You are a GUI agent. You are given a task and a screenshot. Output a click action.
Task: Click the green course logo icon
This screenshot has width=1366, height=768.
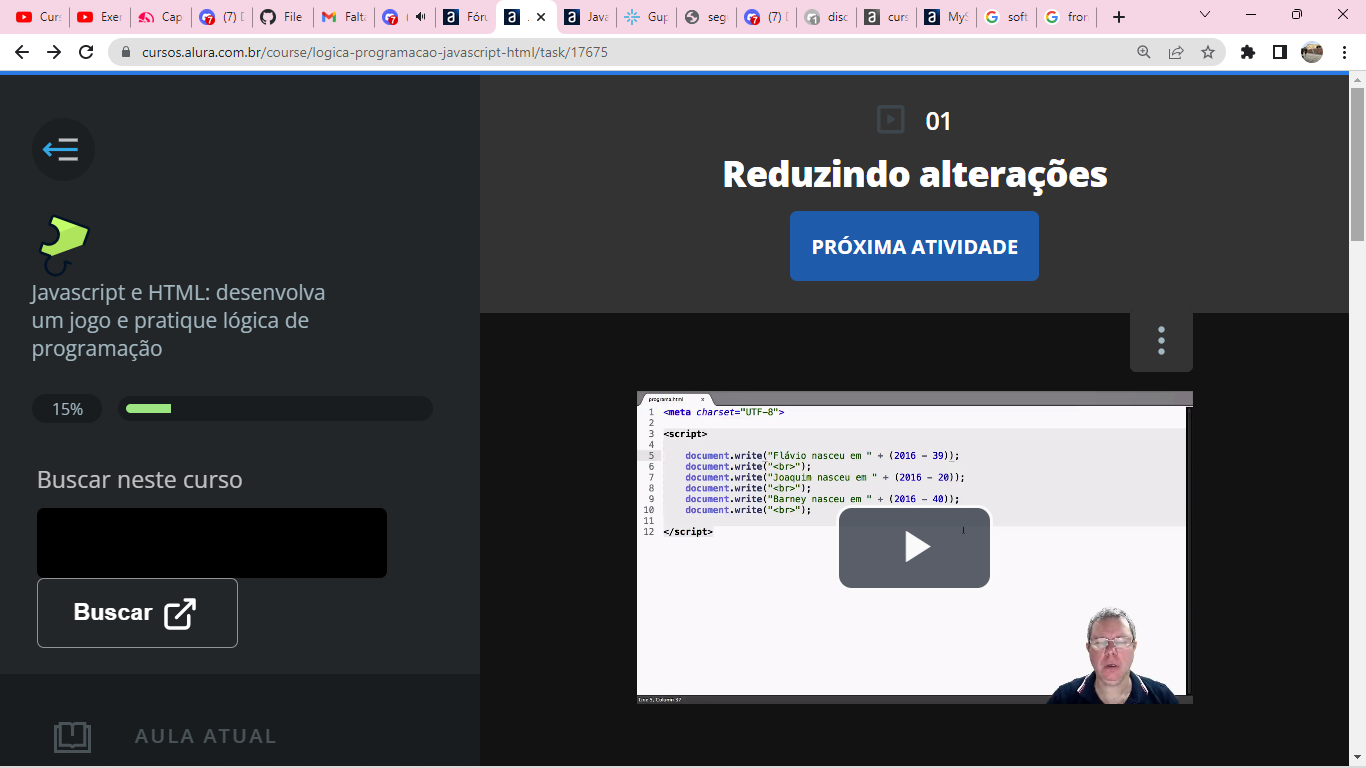63,245
